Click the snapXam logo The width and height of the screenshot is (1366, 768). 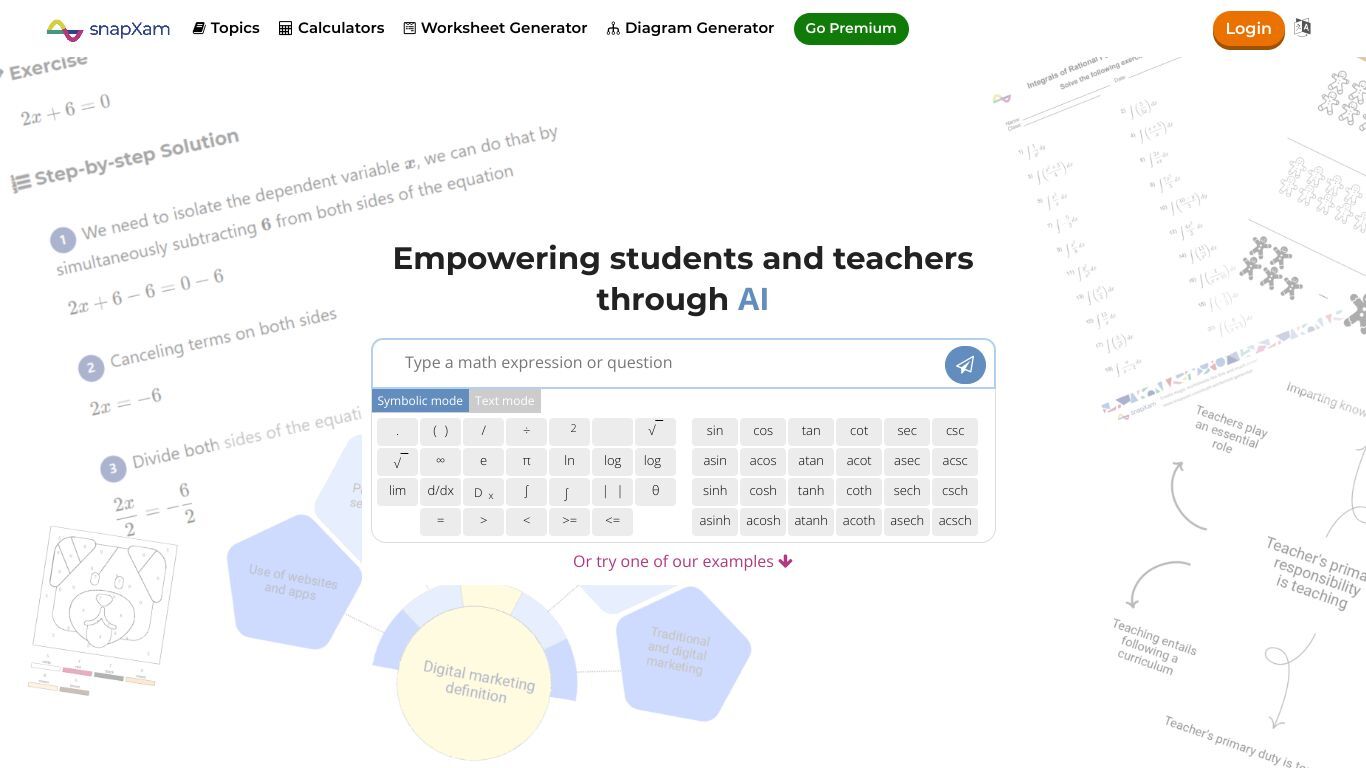pos(108,29)
